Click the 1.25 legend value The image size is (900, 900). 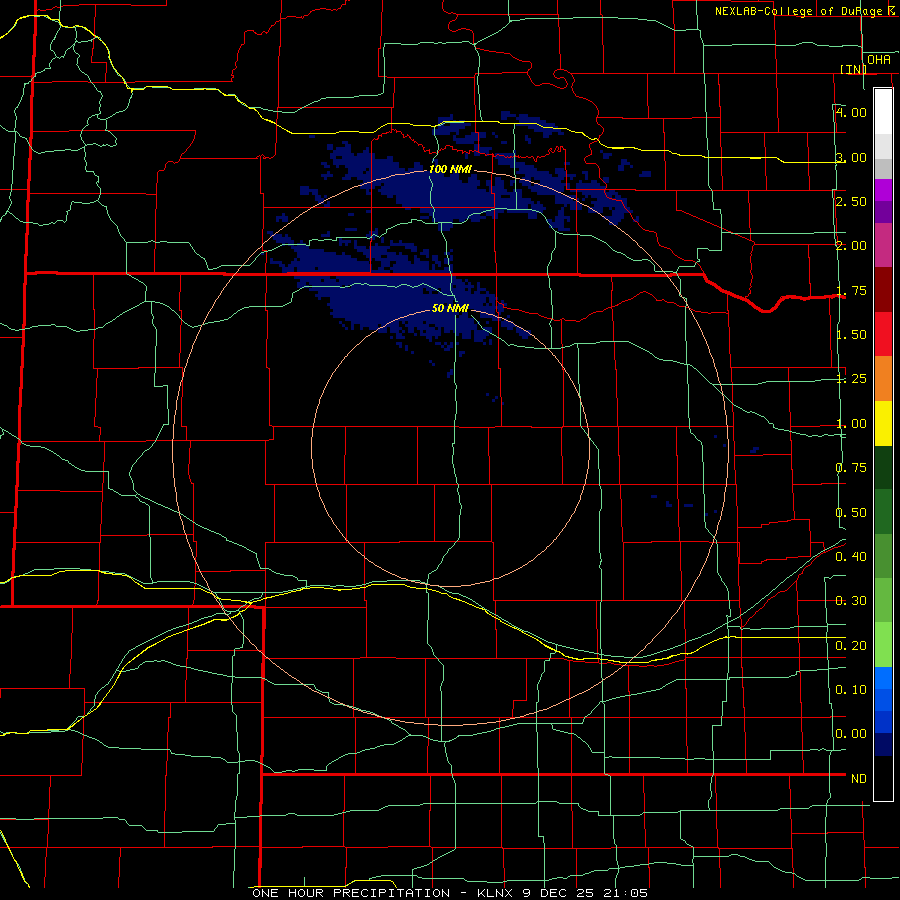click(851, 379)
